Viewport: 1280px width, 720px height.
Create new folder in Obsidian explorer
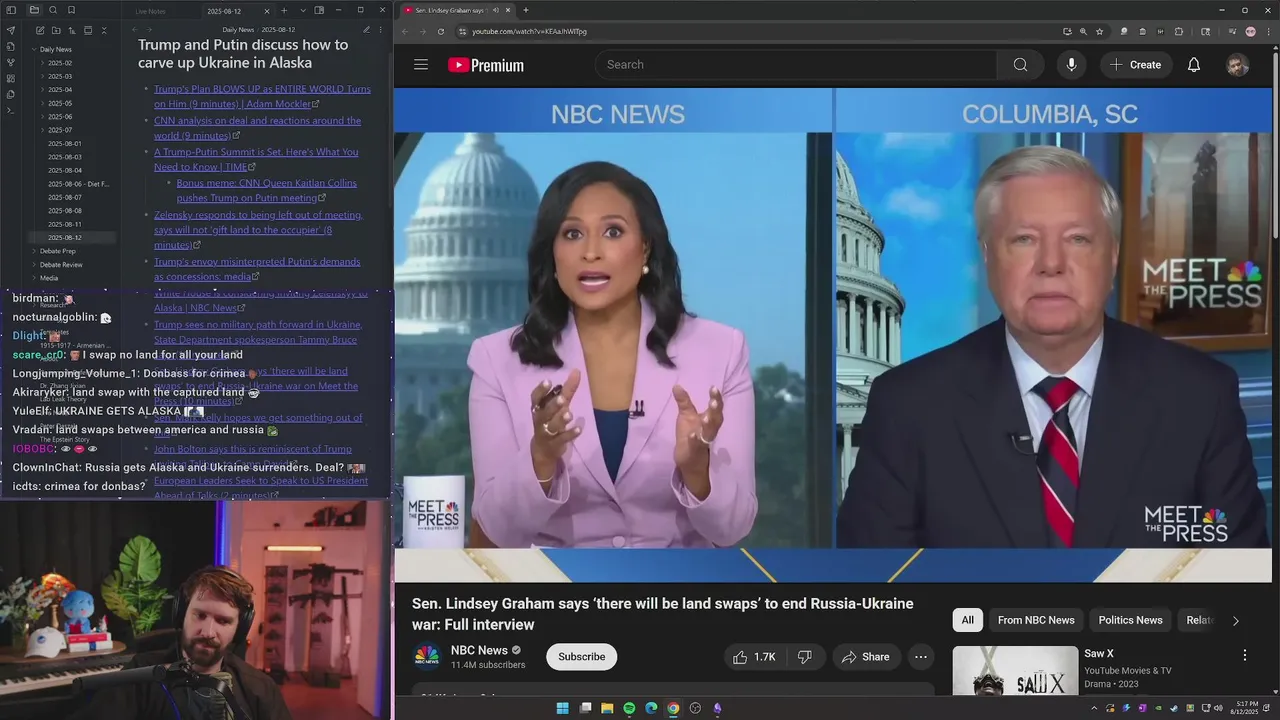point(55,31)
